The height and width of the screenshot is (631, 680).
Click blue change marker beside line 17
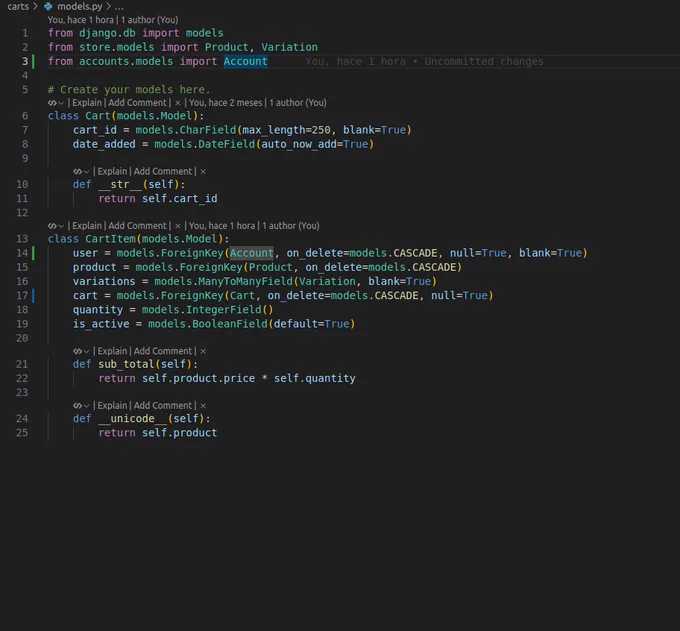click(x=33, y=296)
